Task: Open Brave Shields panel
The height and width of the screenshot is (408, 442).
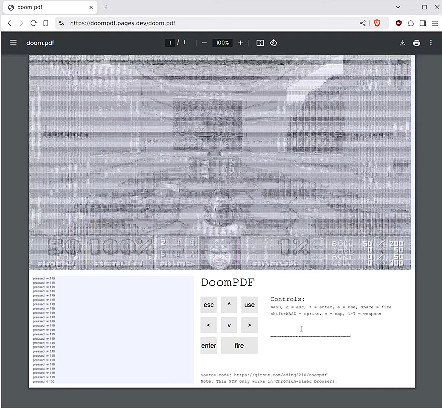Action: [x=377, y=23]
